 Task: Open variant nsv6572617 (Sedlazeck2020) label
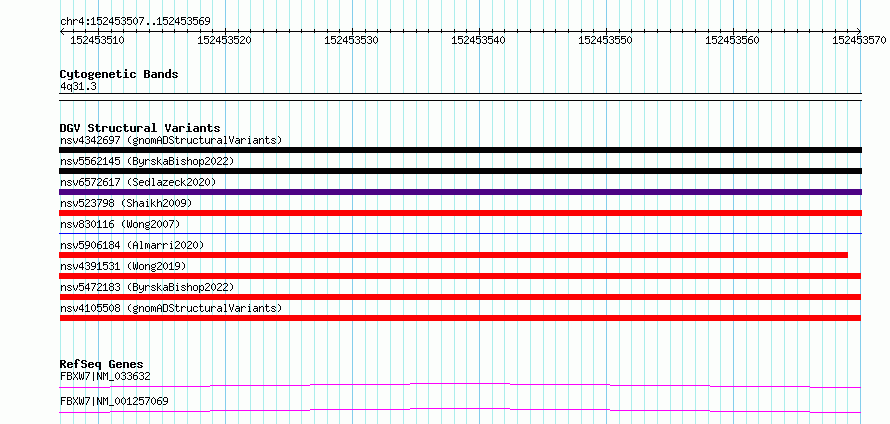coord(138,182)
